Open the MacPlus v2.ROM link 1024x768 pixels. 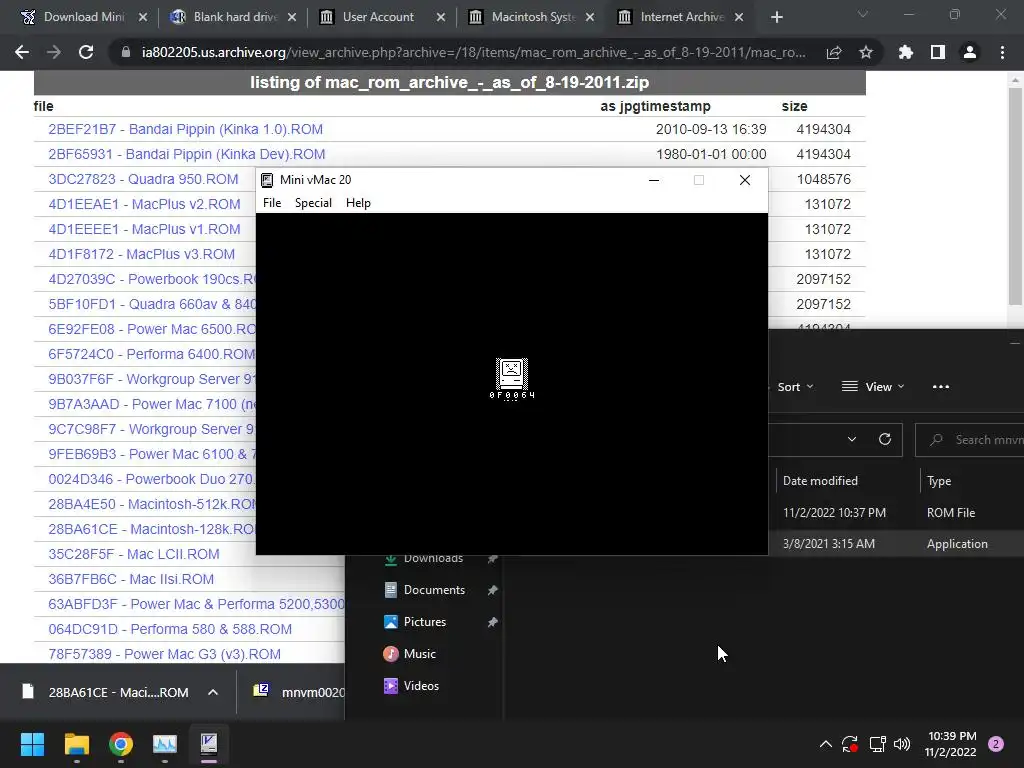(x=144, y=204)
